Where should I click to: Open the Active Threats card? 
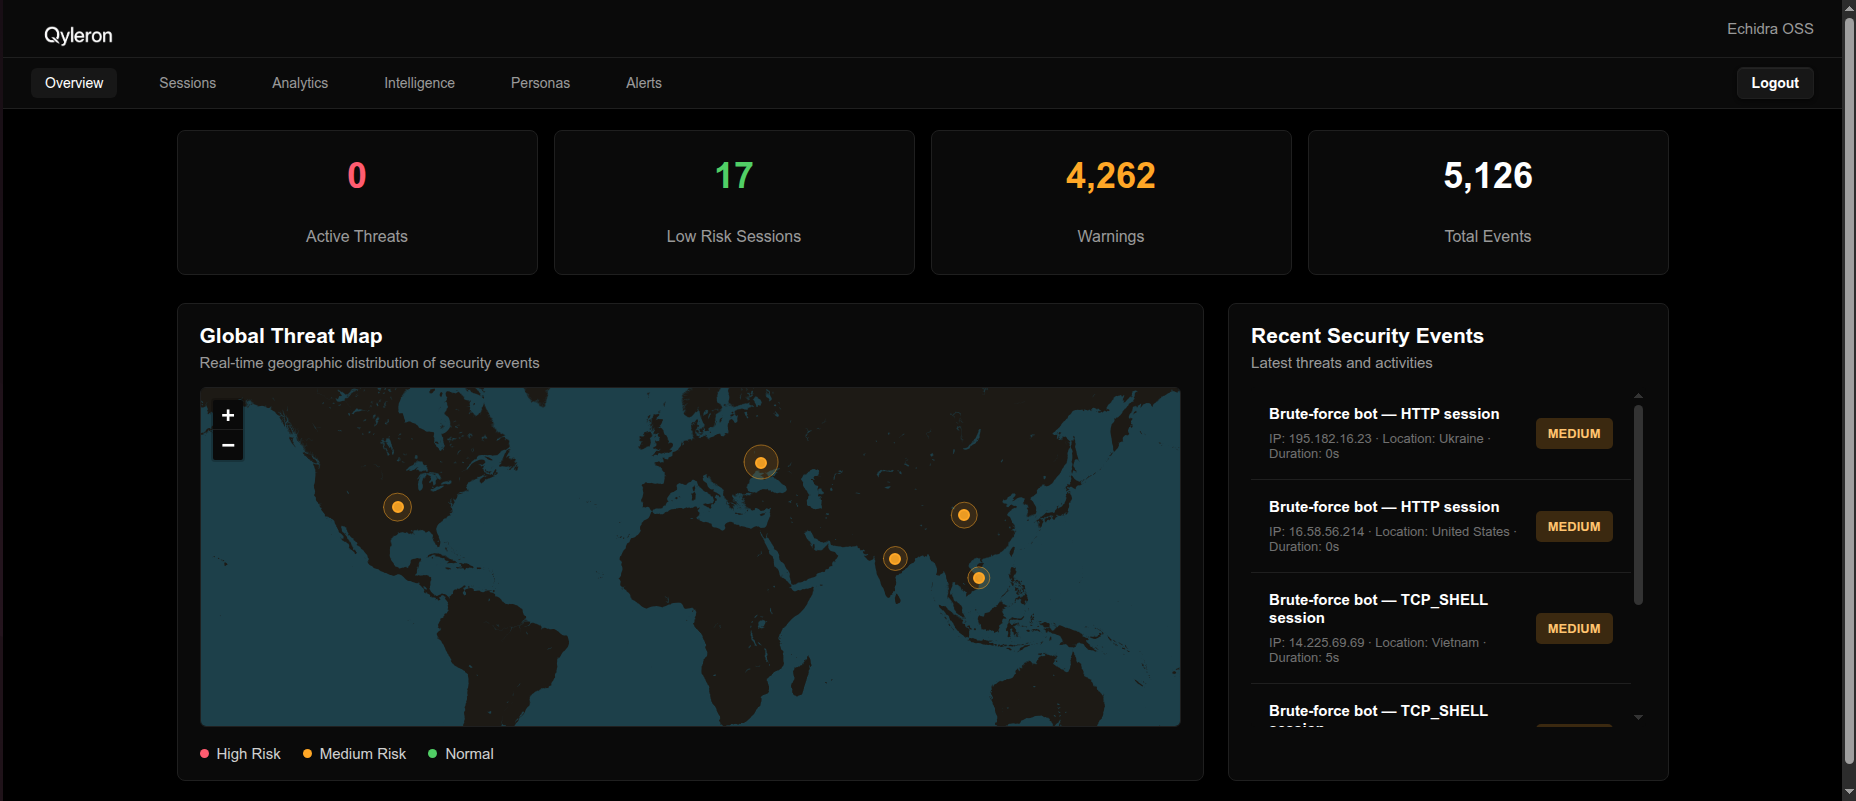[357, 202]
